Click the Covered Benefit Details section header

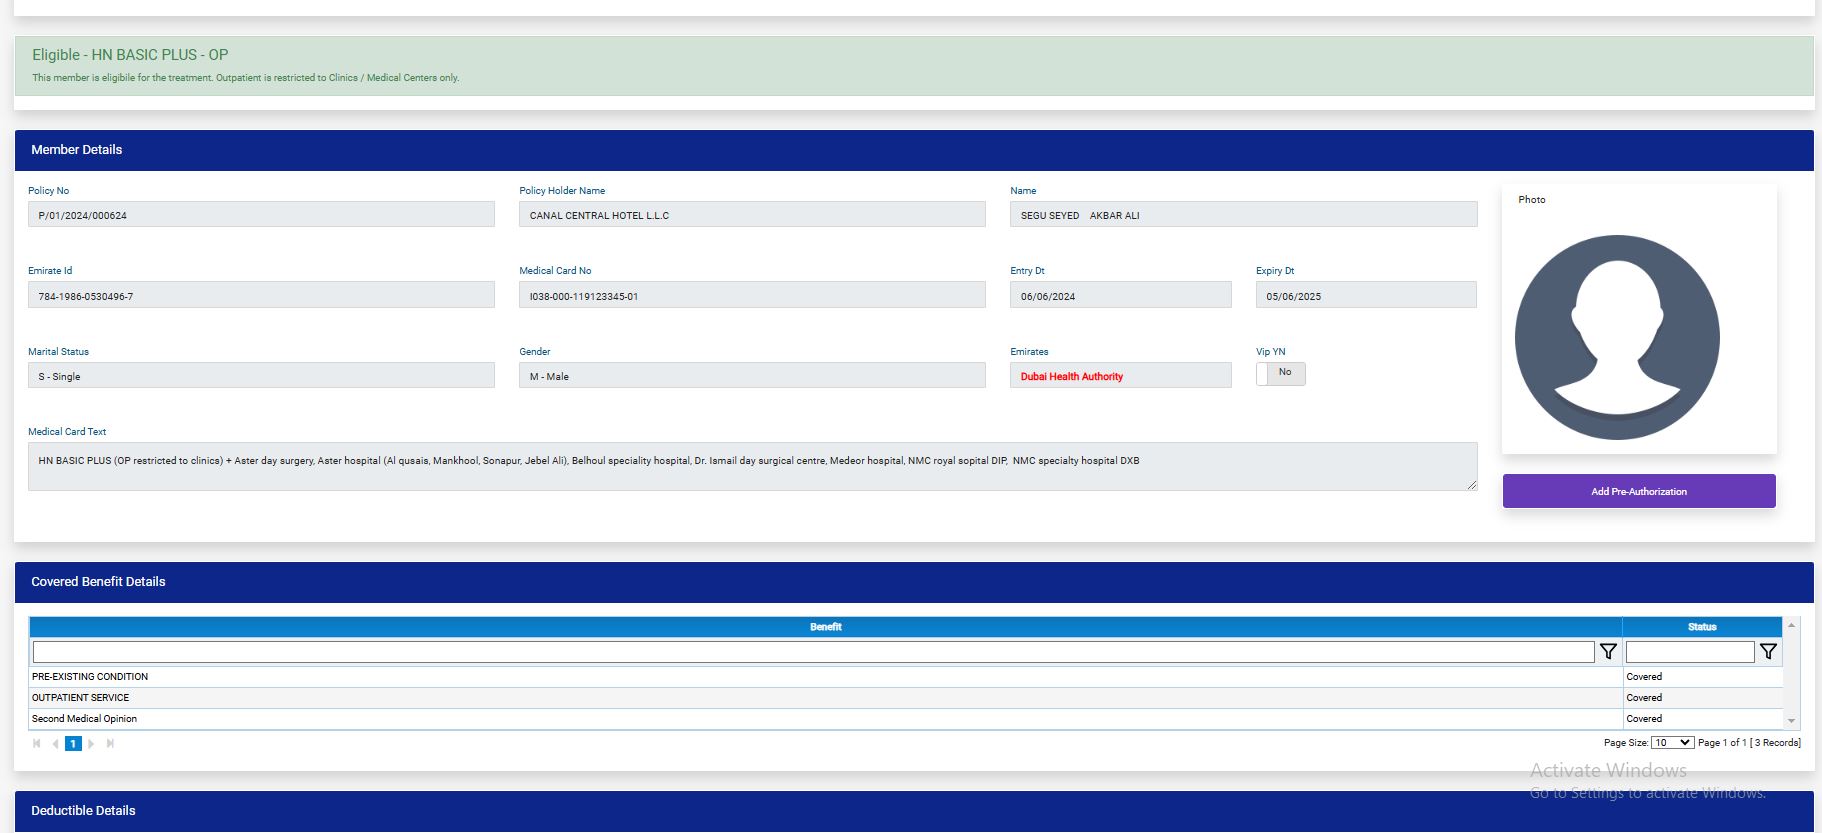pos(914,582)
